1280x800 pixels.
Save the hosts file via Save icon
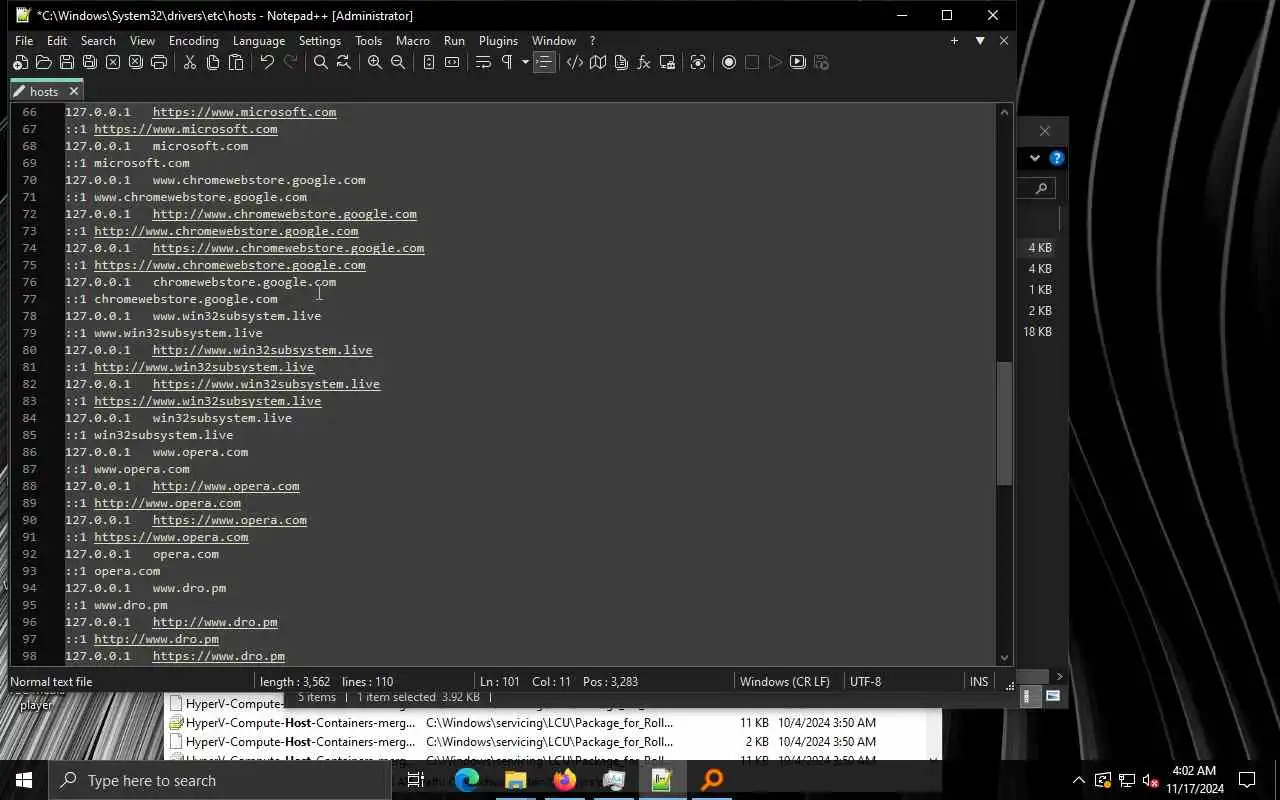click(x=66, y=62)
